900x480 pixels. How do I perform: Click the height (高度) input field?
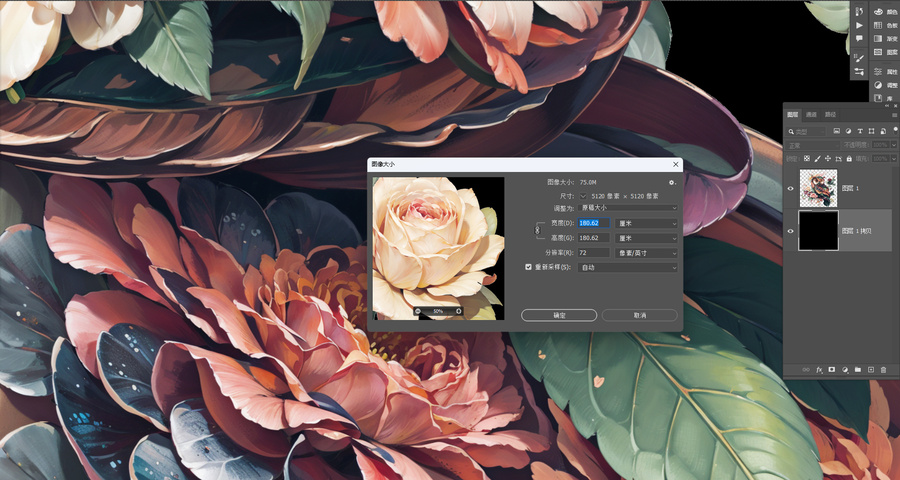pos(594,238)
